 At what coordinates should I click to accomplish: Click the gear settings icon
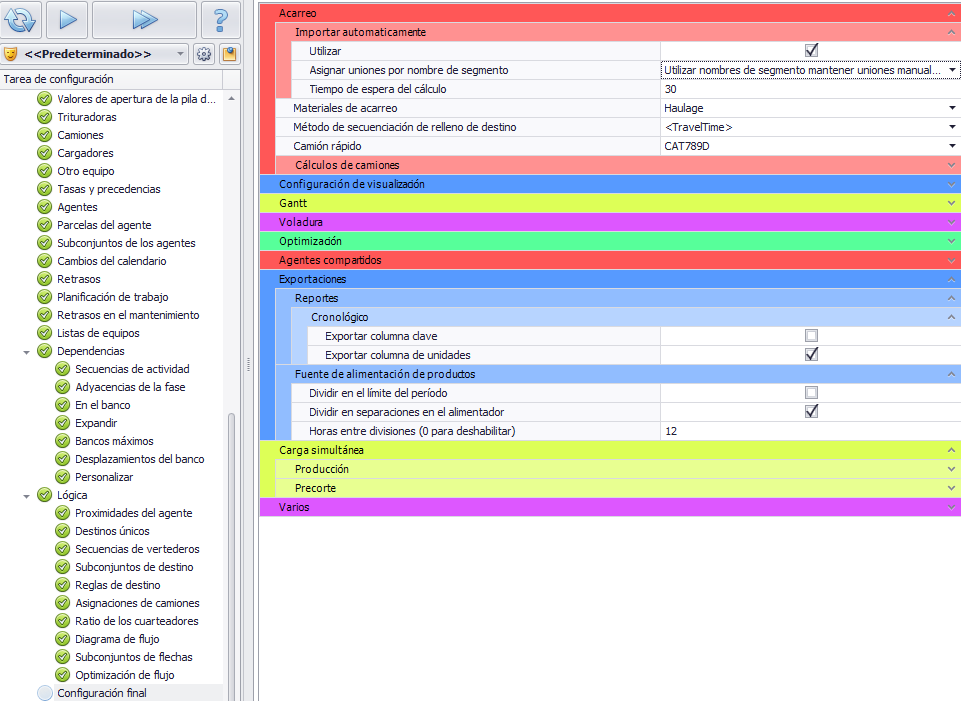pos(204,54)
